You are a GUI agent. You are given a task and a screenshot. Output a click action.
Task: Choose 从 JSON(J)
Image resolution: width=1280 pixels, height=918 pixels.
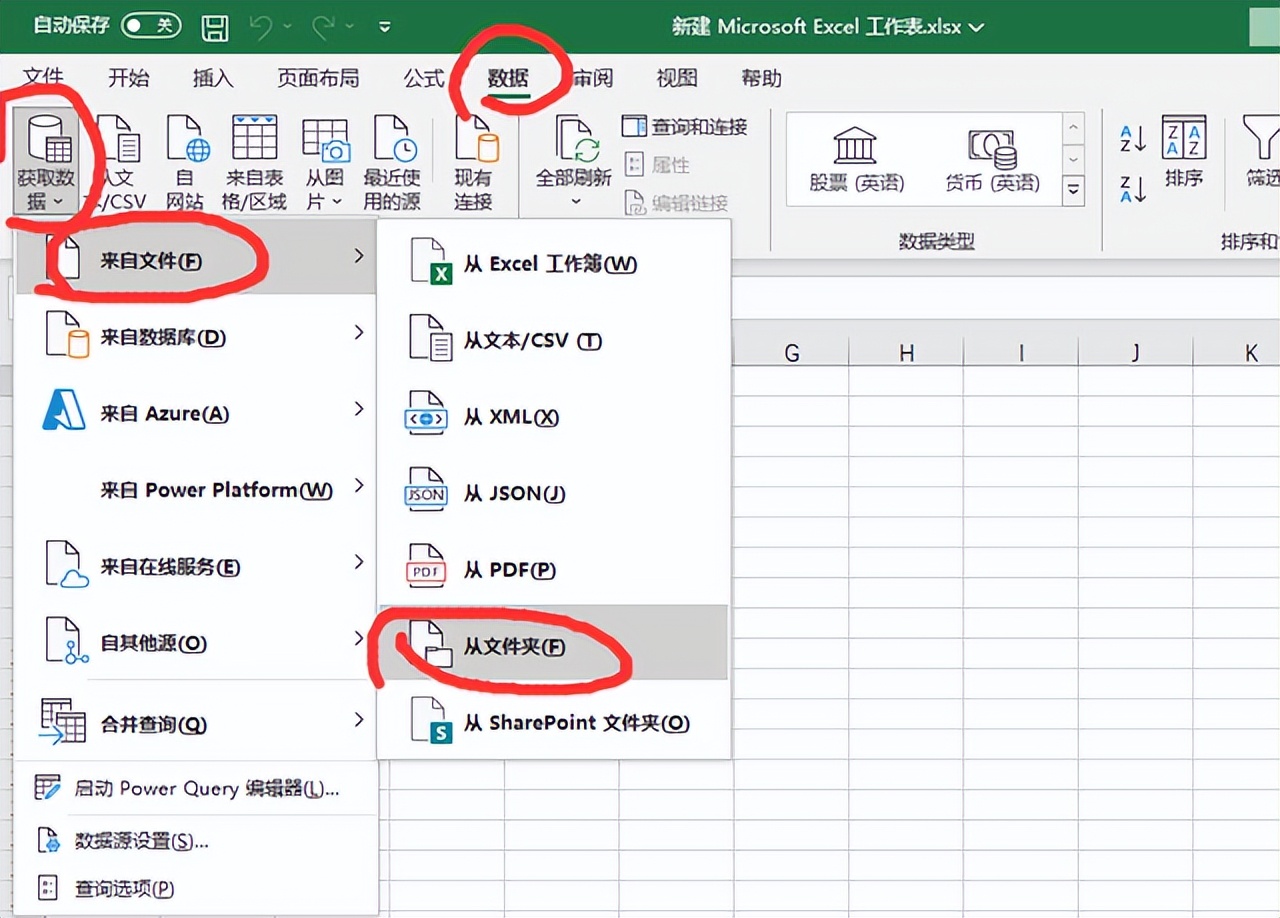pos(553,493)
